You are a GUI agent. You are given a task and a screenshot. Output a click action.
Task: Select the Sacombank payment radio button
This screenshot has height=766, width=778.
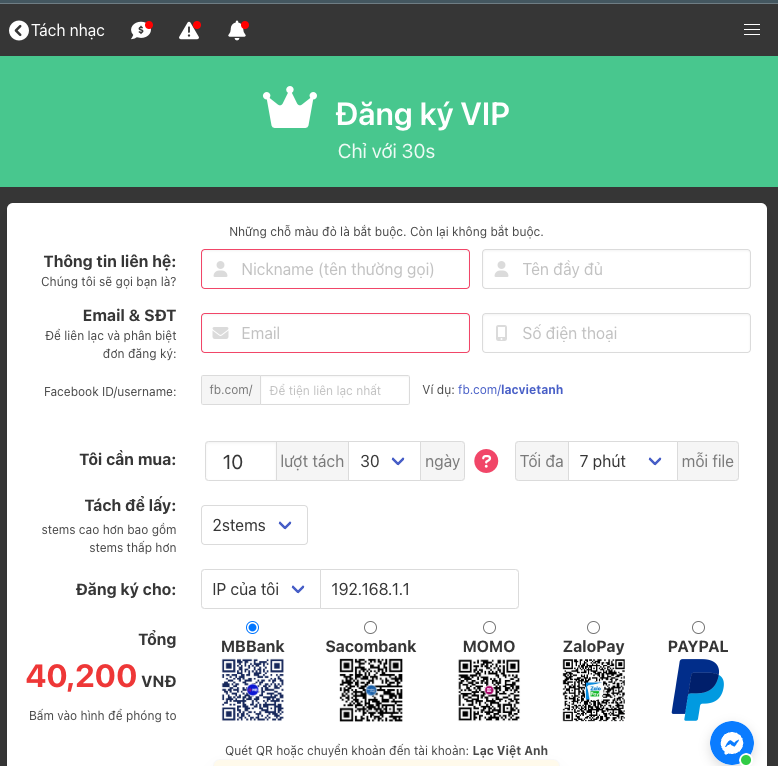pyautogui.click(x=370, y=627)
